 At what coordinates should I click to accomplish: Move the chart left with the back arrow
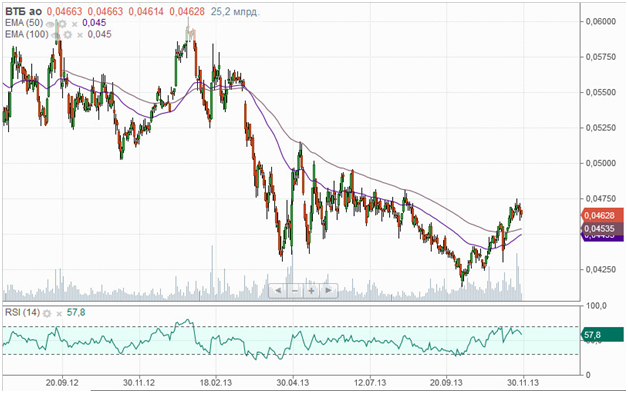coord(278,290)
